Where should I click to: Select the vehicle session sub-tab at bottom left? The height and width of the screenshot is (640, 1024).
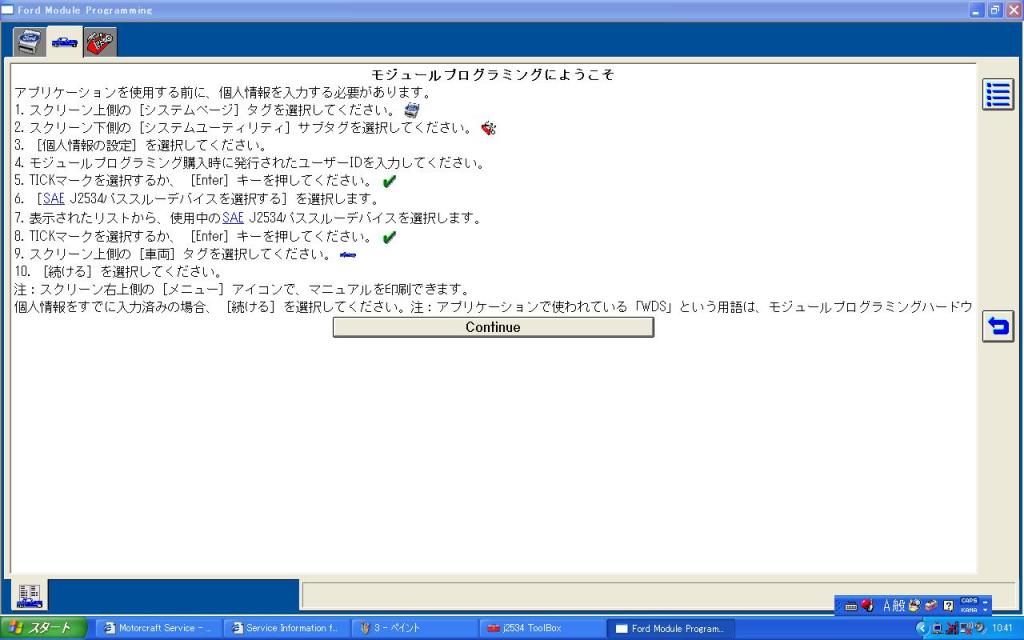pyautogui.click(x=29, y=595)
